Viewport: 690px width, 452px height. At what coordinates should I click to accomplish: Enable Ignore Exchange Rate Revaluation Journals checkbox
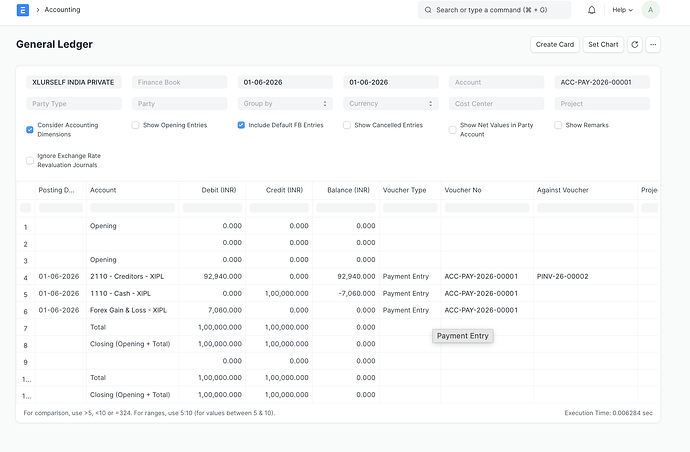(29, 160)
